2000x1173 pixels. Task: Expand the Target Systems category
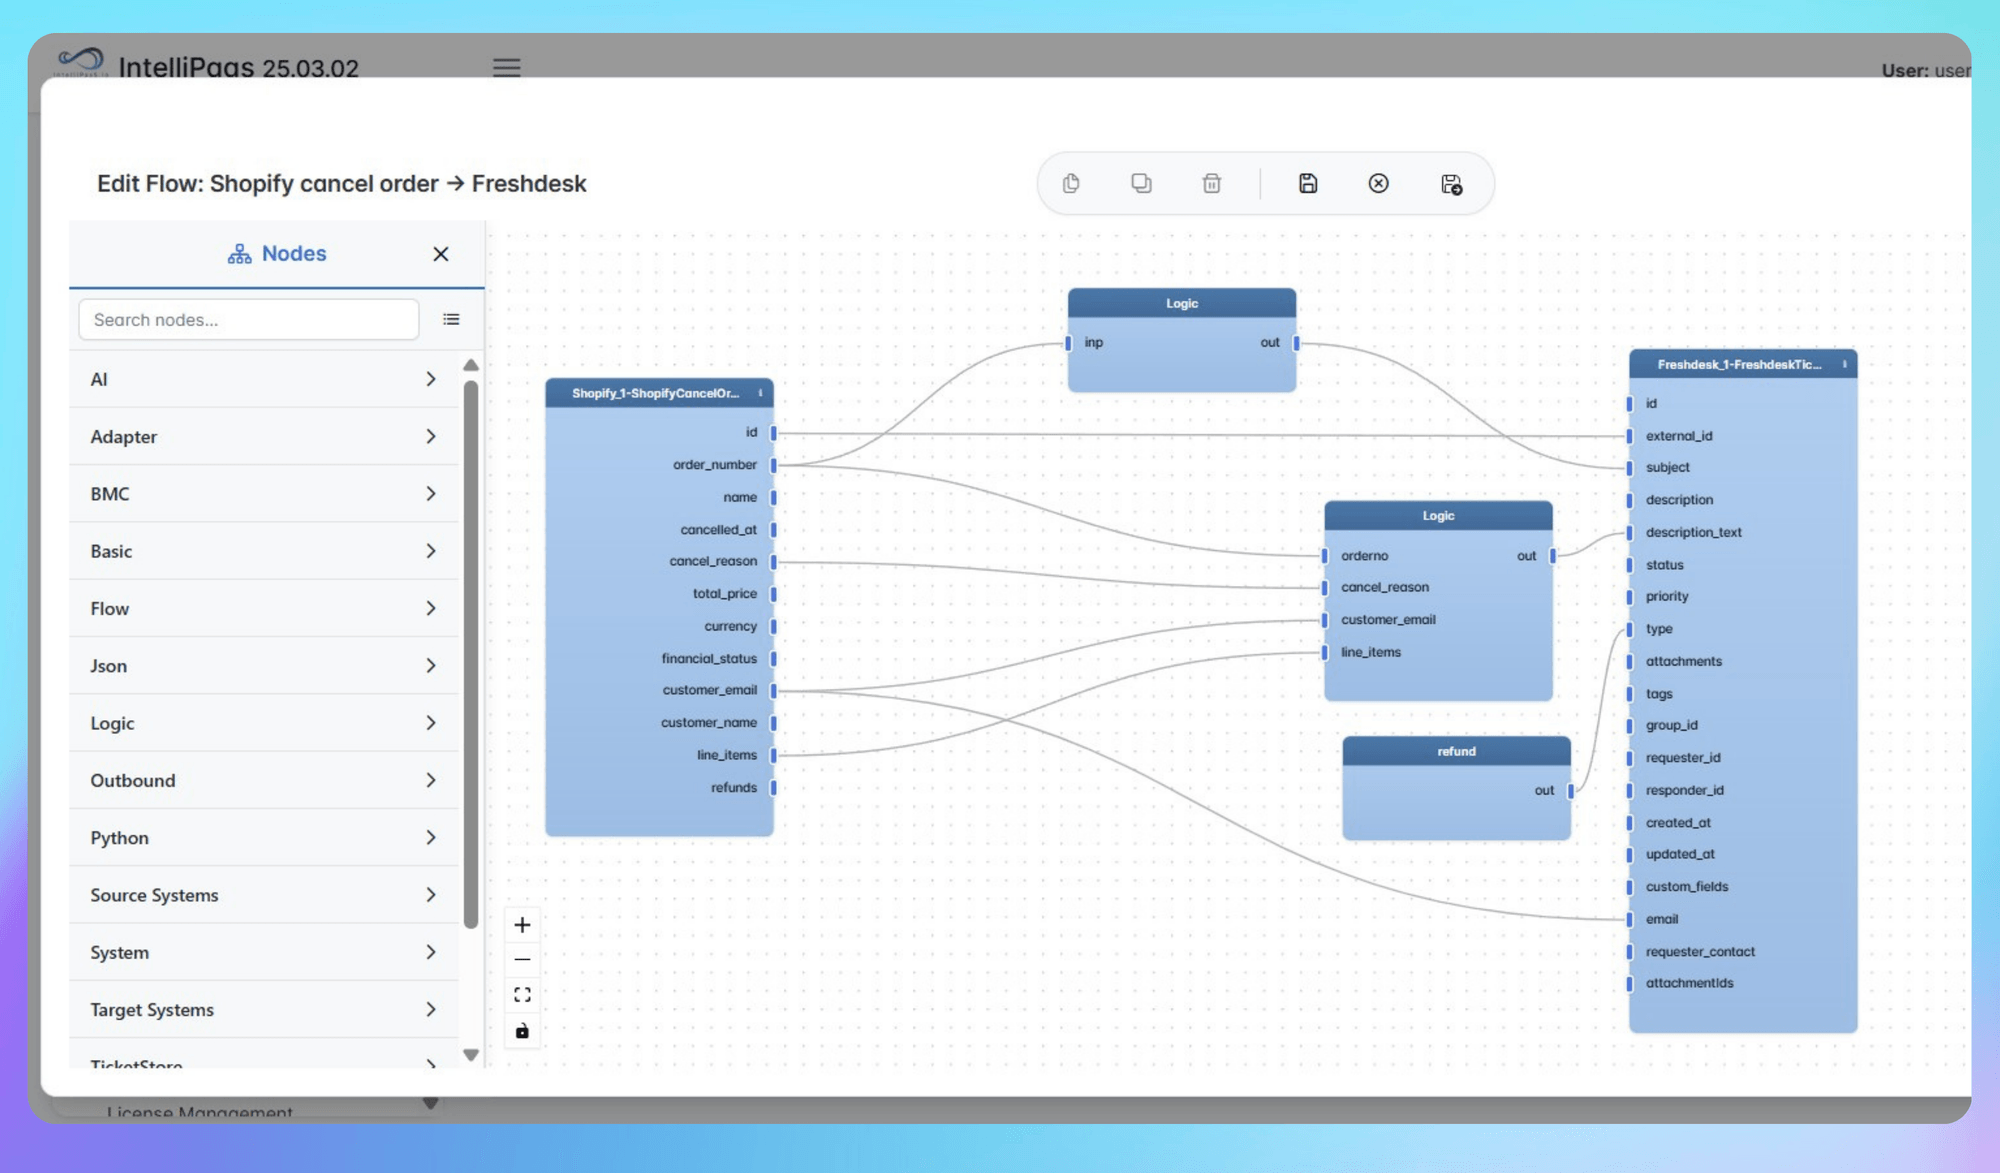pyautogui.click(x=263, y=1009)
